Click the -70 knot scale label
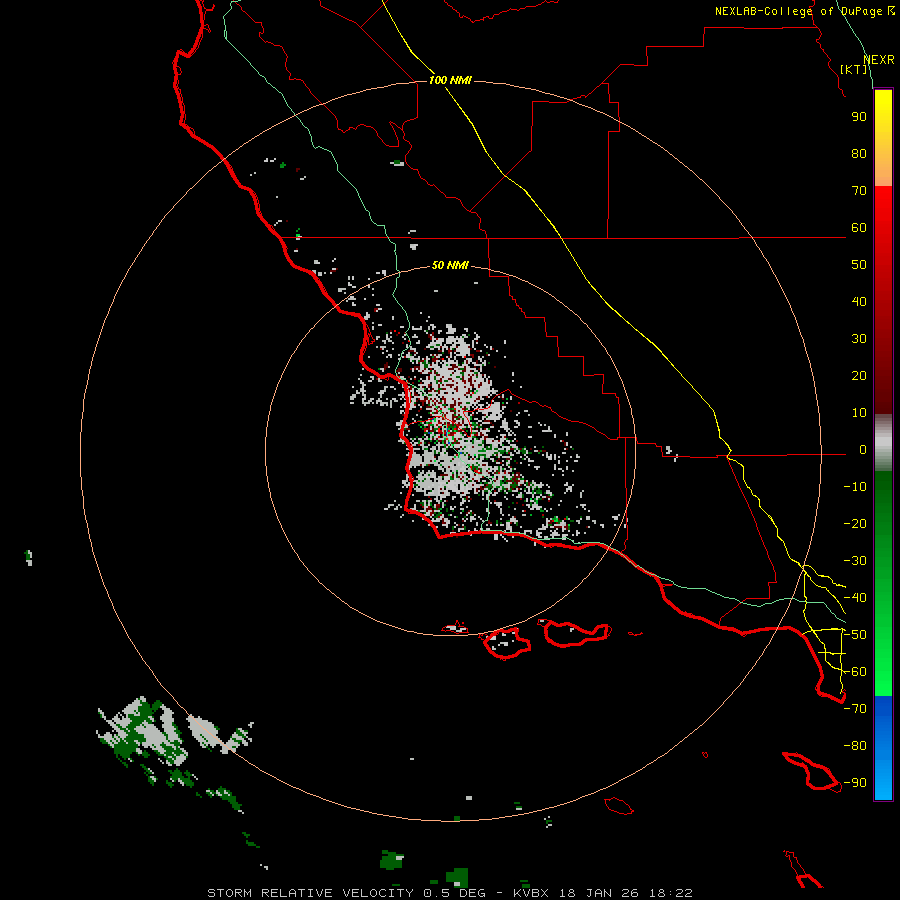 pos(855,709)
